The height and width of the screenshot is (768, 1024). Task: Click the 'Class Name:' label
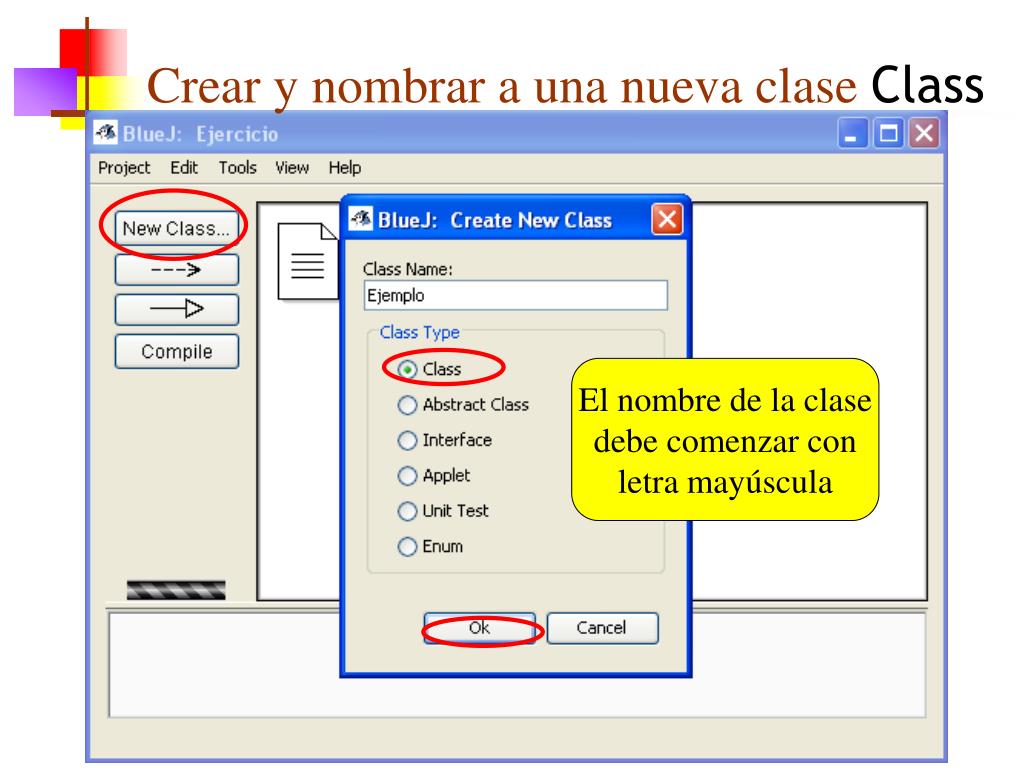point(408,269)
